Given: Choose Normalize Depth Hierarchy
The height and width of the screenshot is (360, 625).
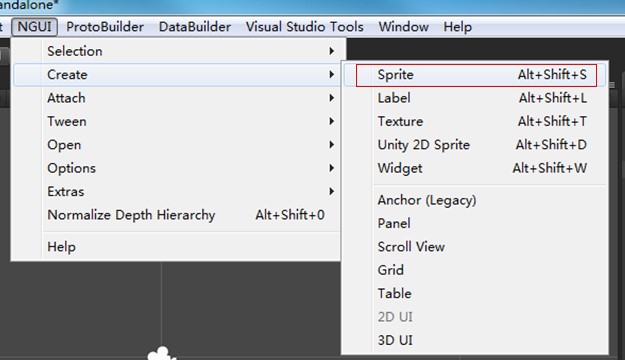Looking at the screenshot, I should click(176, 215).
